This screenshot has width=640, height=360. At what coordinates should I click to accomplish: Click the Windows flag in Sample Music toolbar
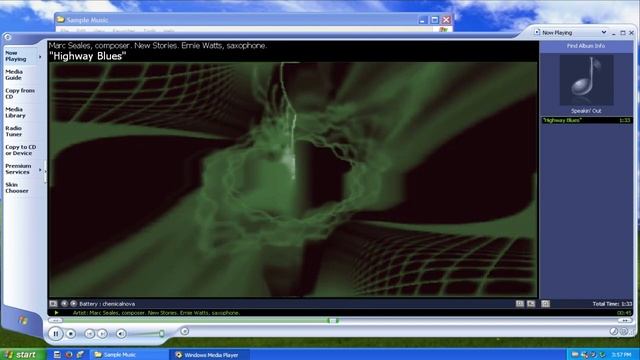444,29
